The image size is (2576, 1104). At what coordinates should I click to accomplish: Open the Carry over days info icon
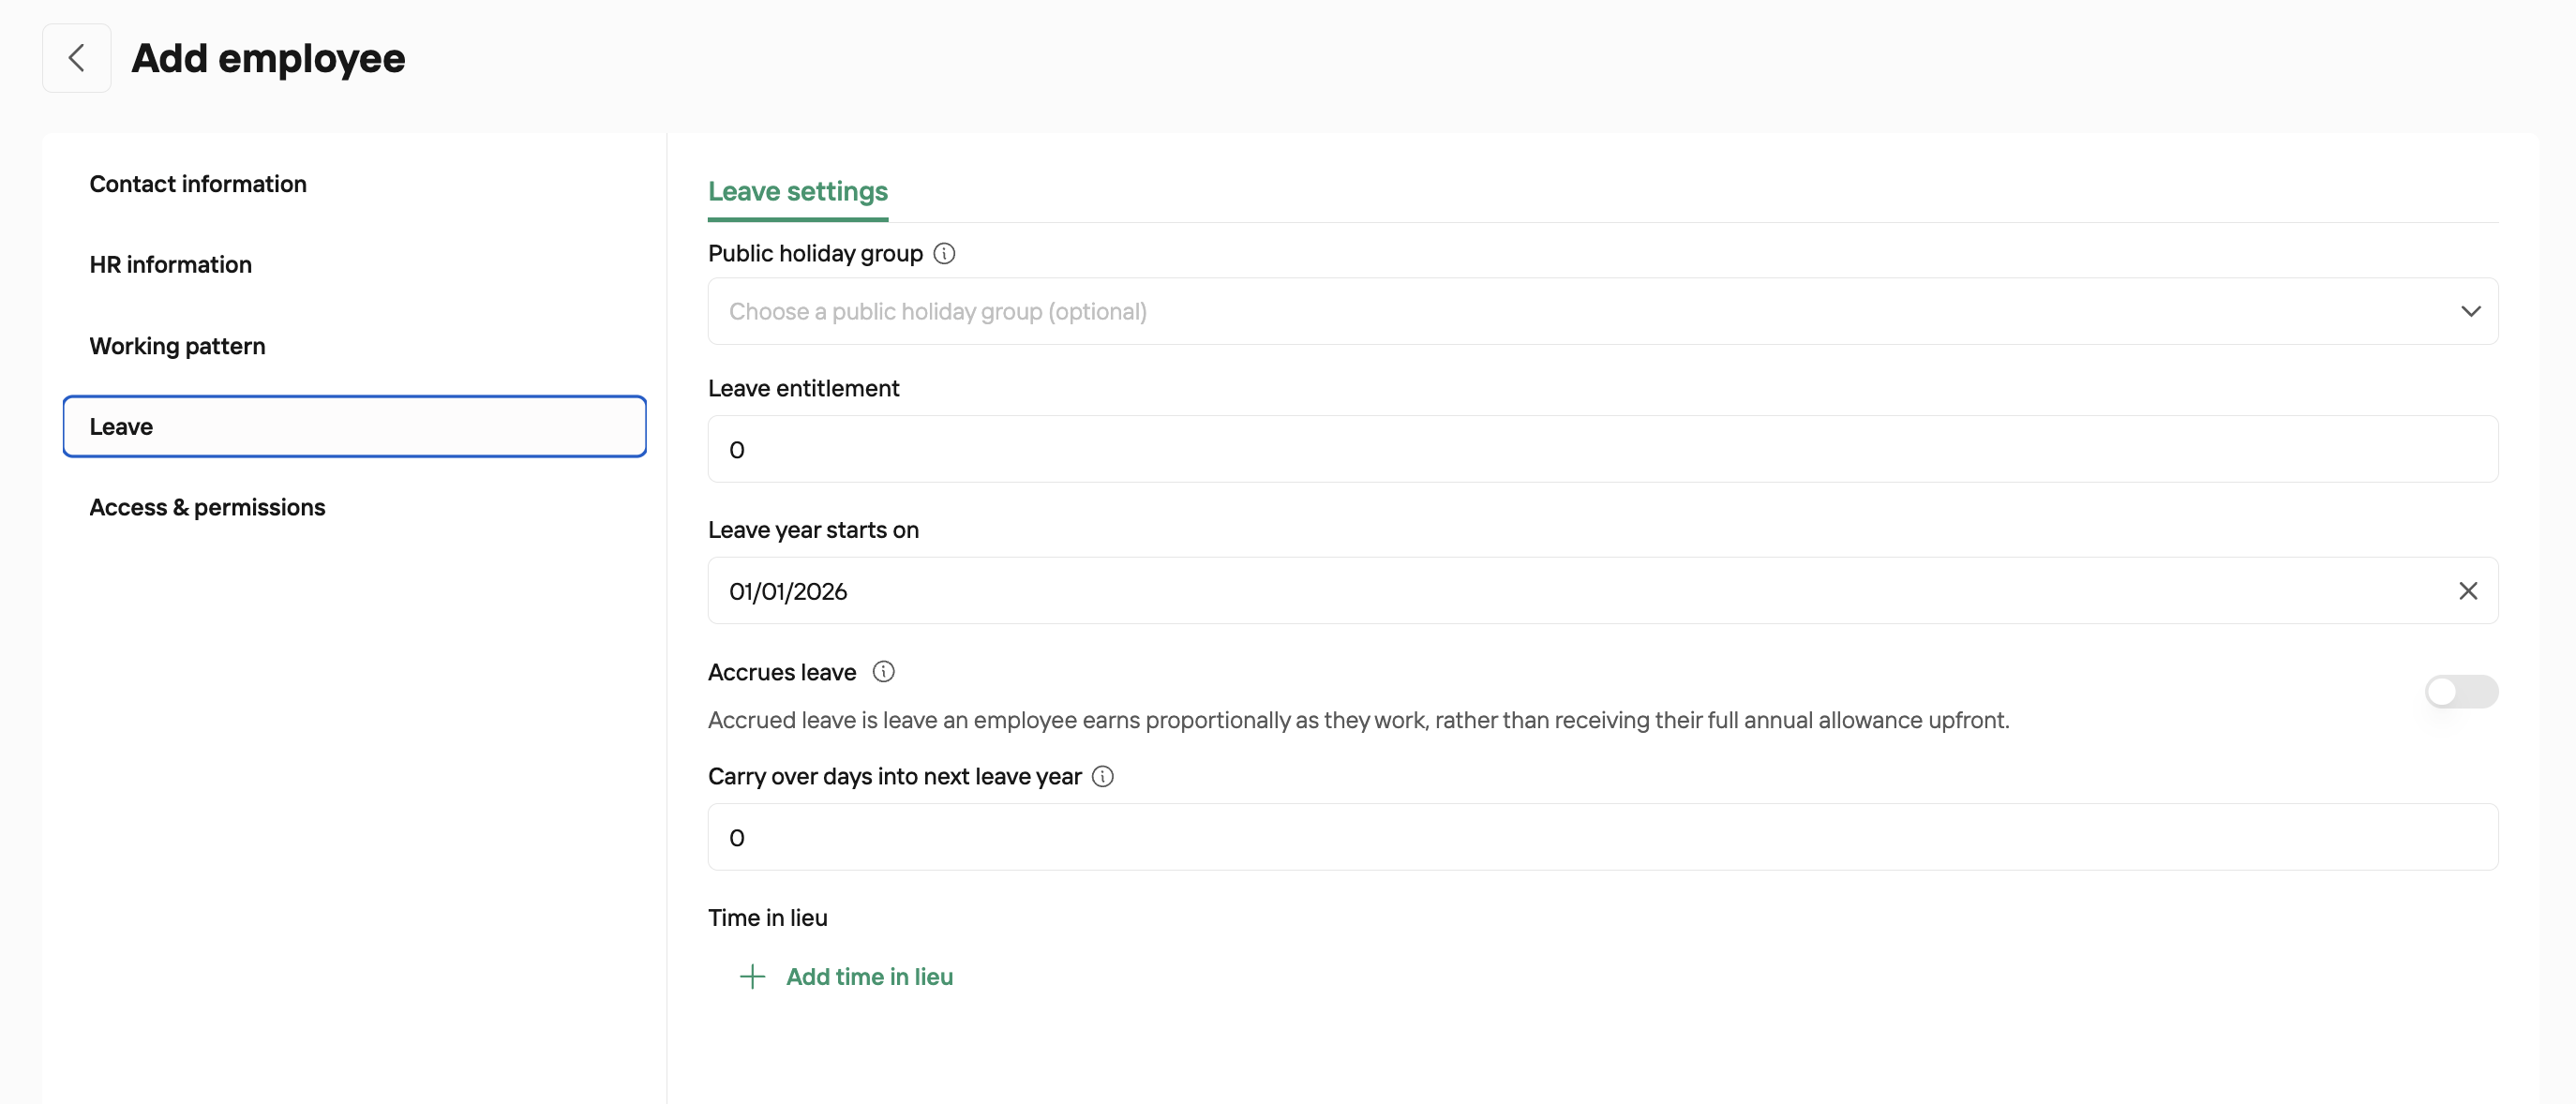(x=1102, y=777)
